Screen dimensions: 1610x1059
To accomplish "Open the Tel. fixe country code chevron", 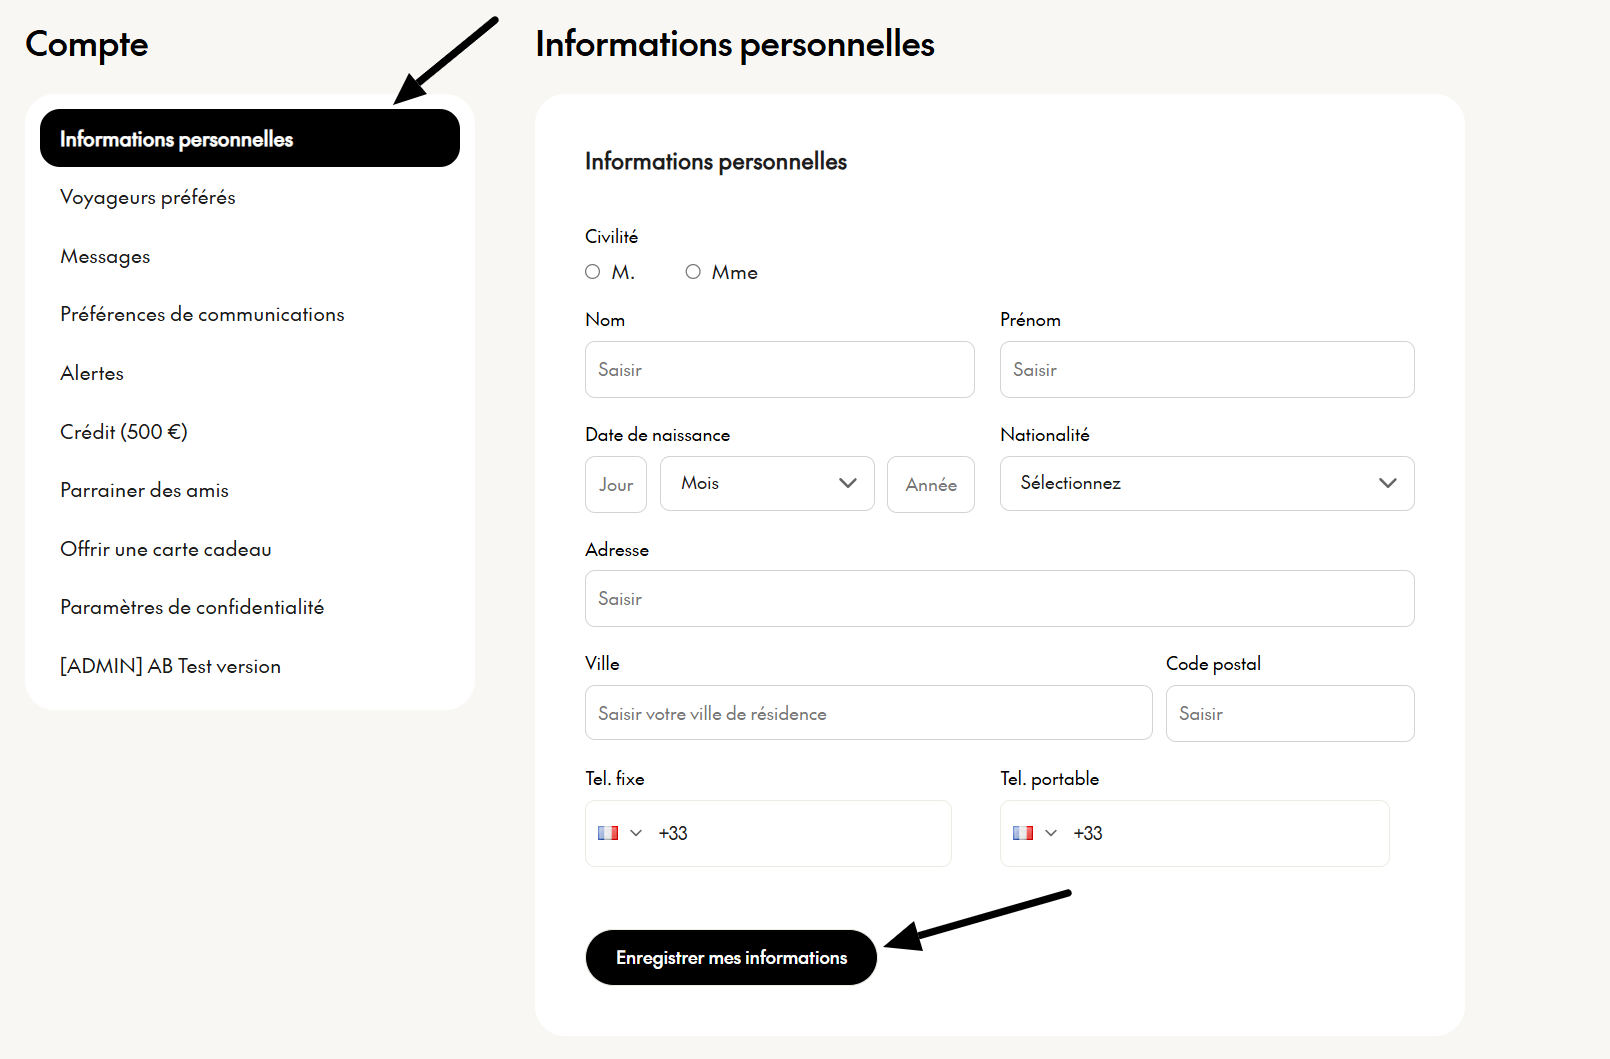I will click(x=636, y=833).
